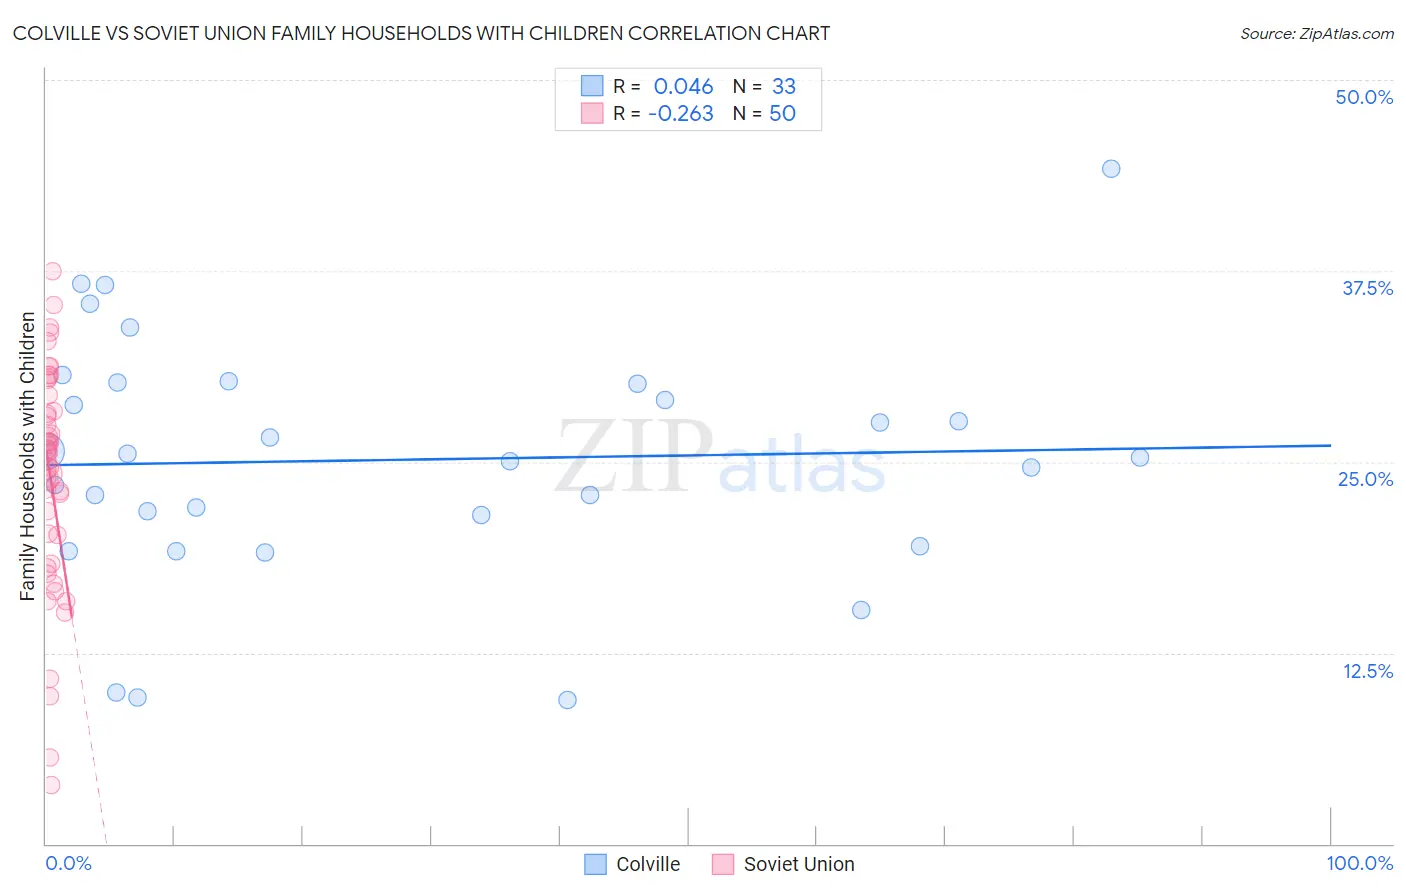Click the Source: ZipAtlas.com text
The width and height of the screenshot is (1406, 892).
tap(1317, 33)
